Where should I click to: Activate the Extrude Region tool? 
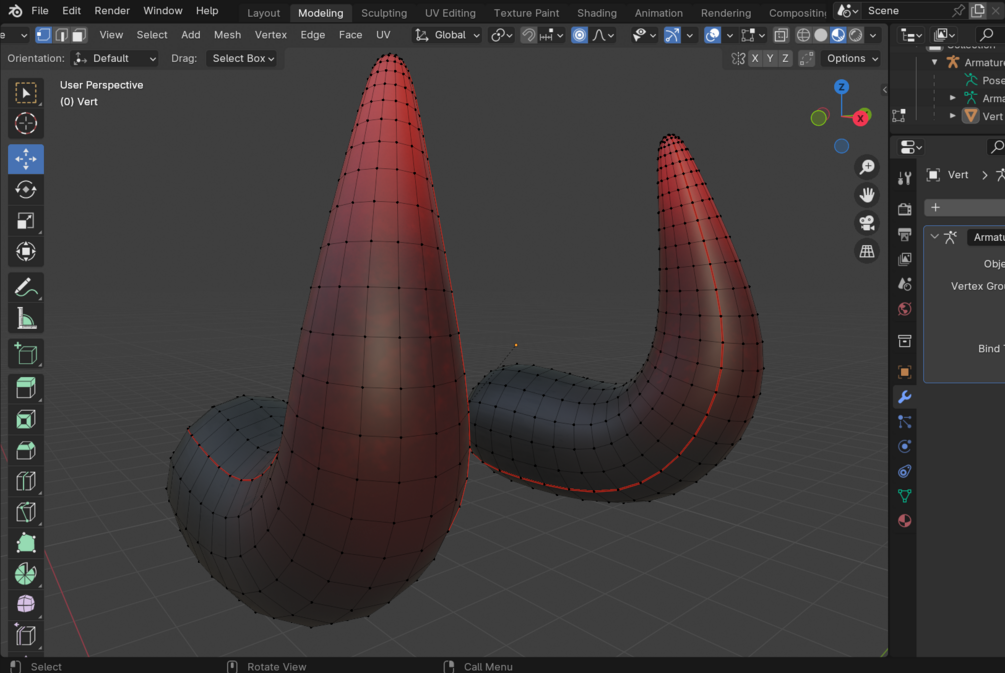tap(26, 388)
